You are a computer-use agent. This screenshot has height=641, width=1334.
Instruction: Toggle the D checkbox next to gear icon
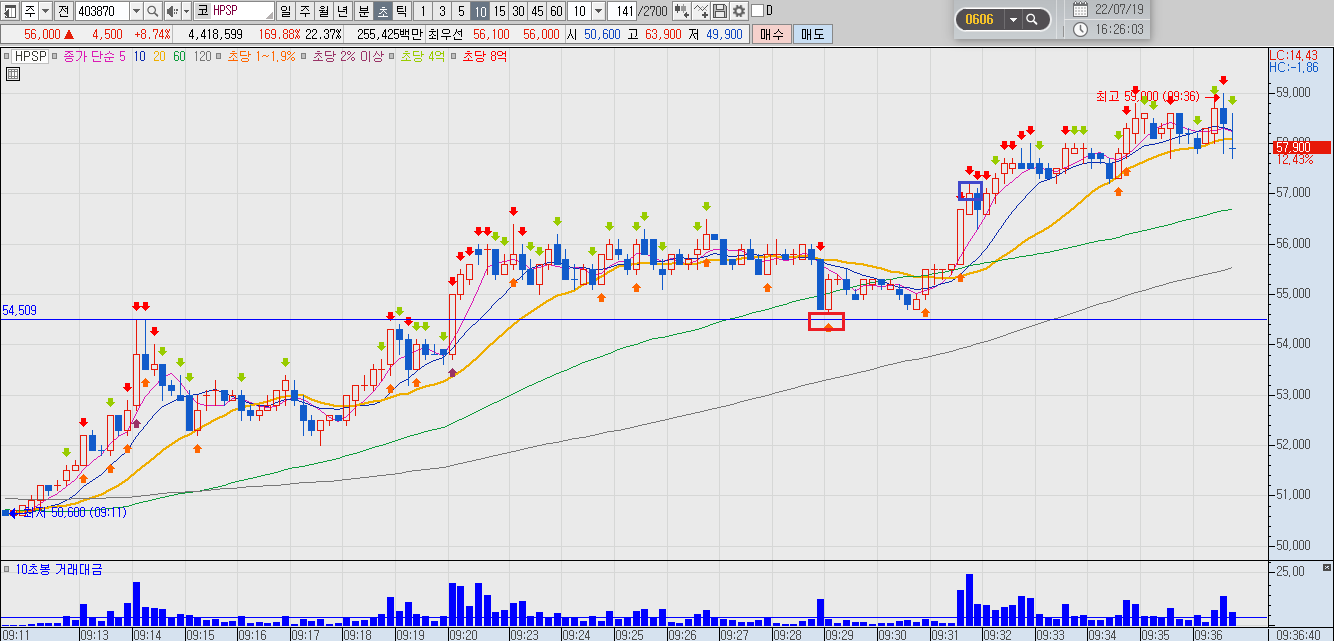757,11
